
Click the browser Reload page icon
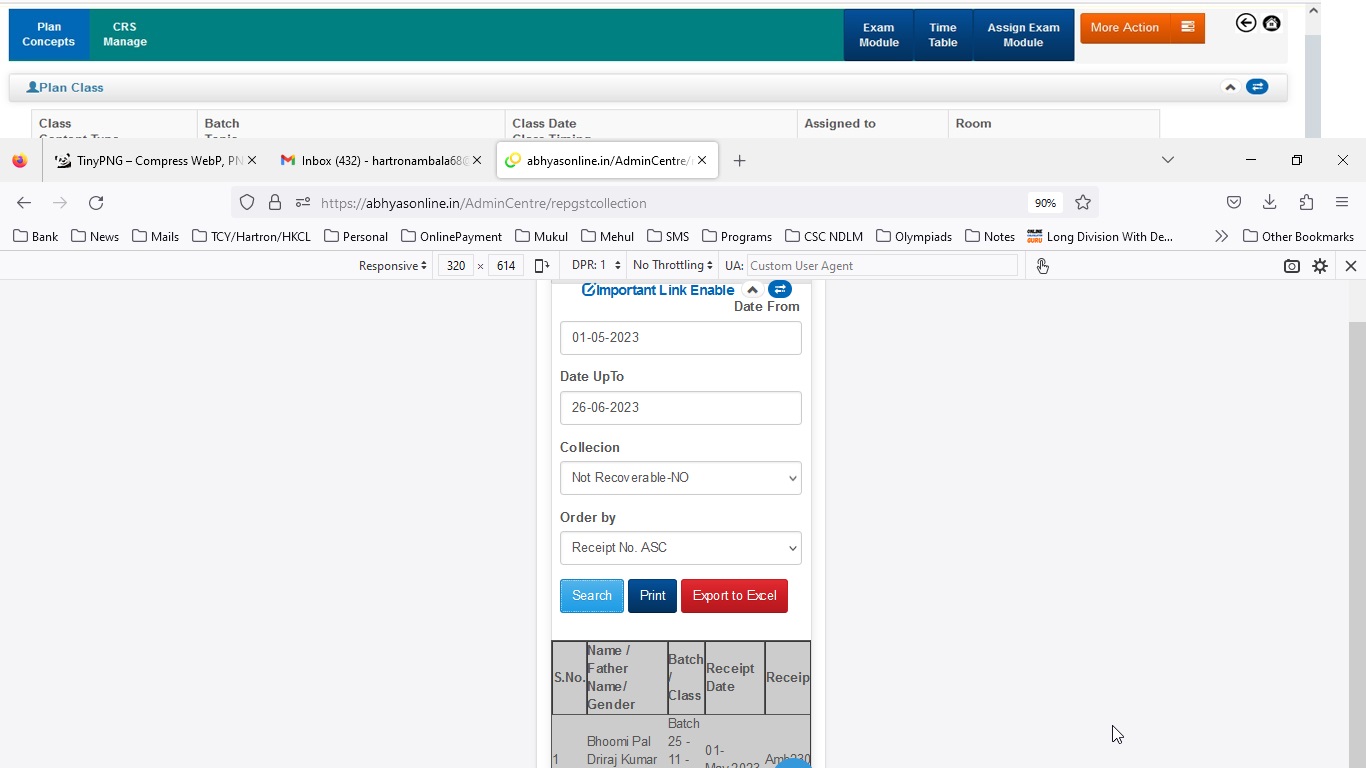96,203
